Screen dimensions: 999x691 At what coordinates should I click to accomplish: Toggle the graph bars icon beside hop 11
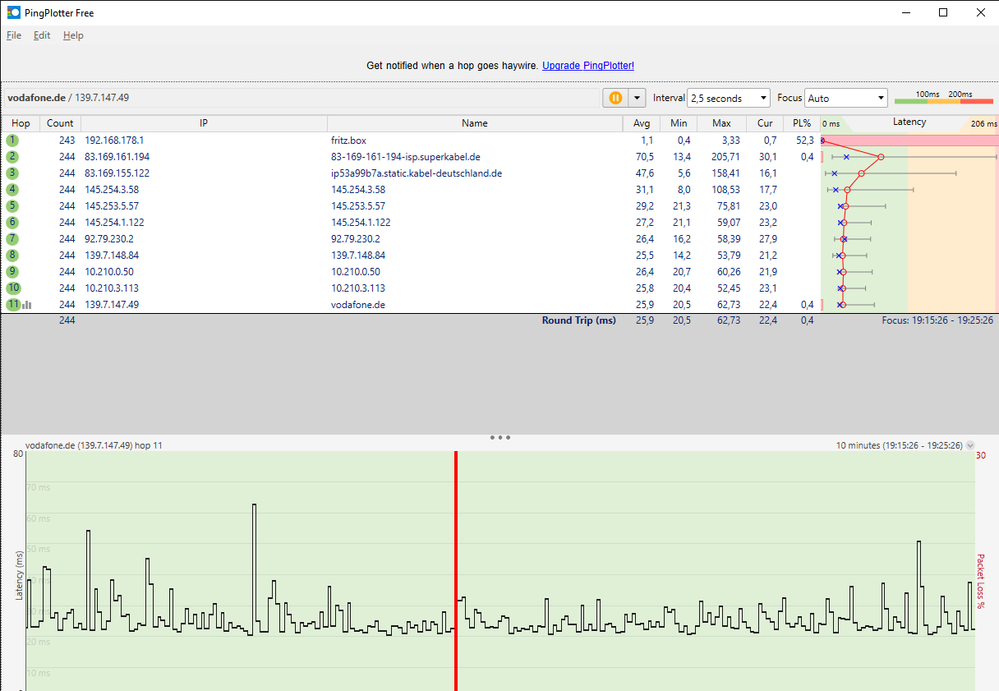[x=27, y=305]
